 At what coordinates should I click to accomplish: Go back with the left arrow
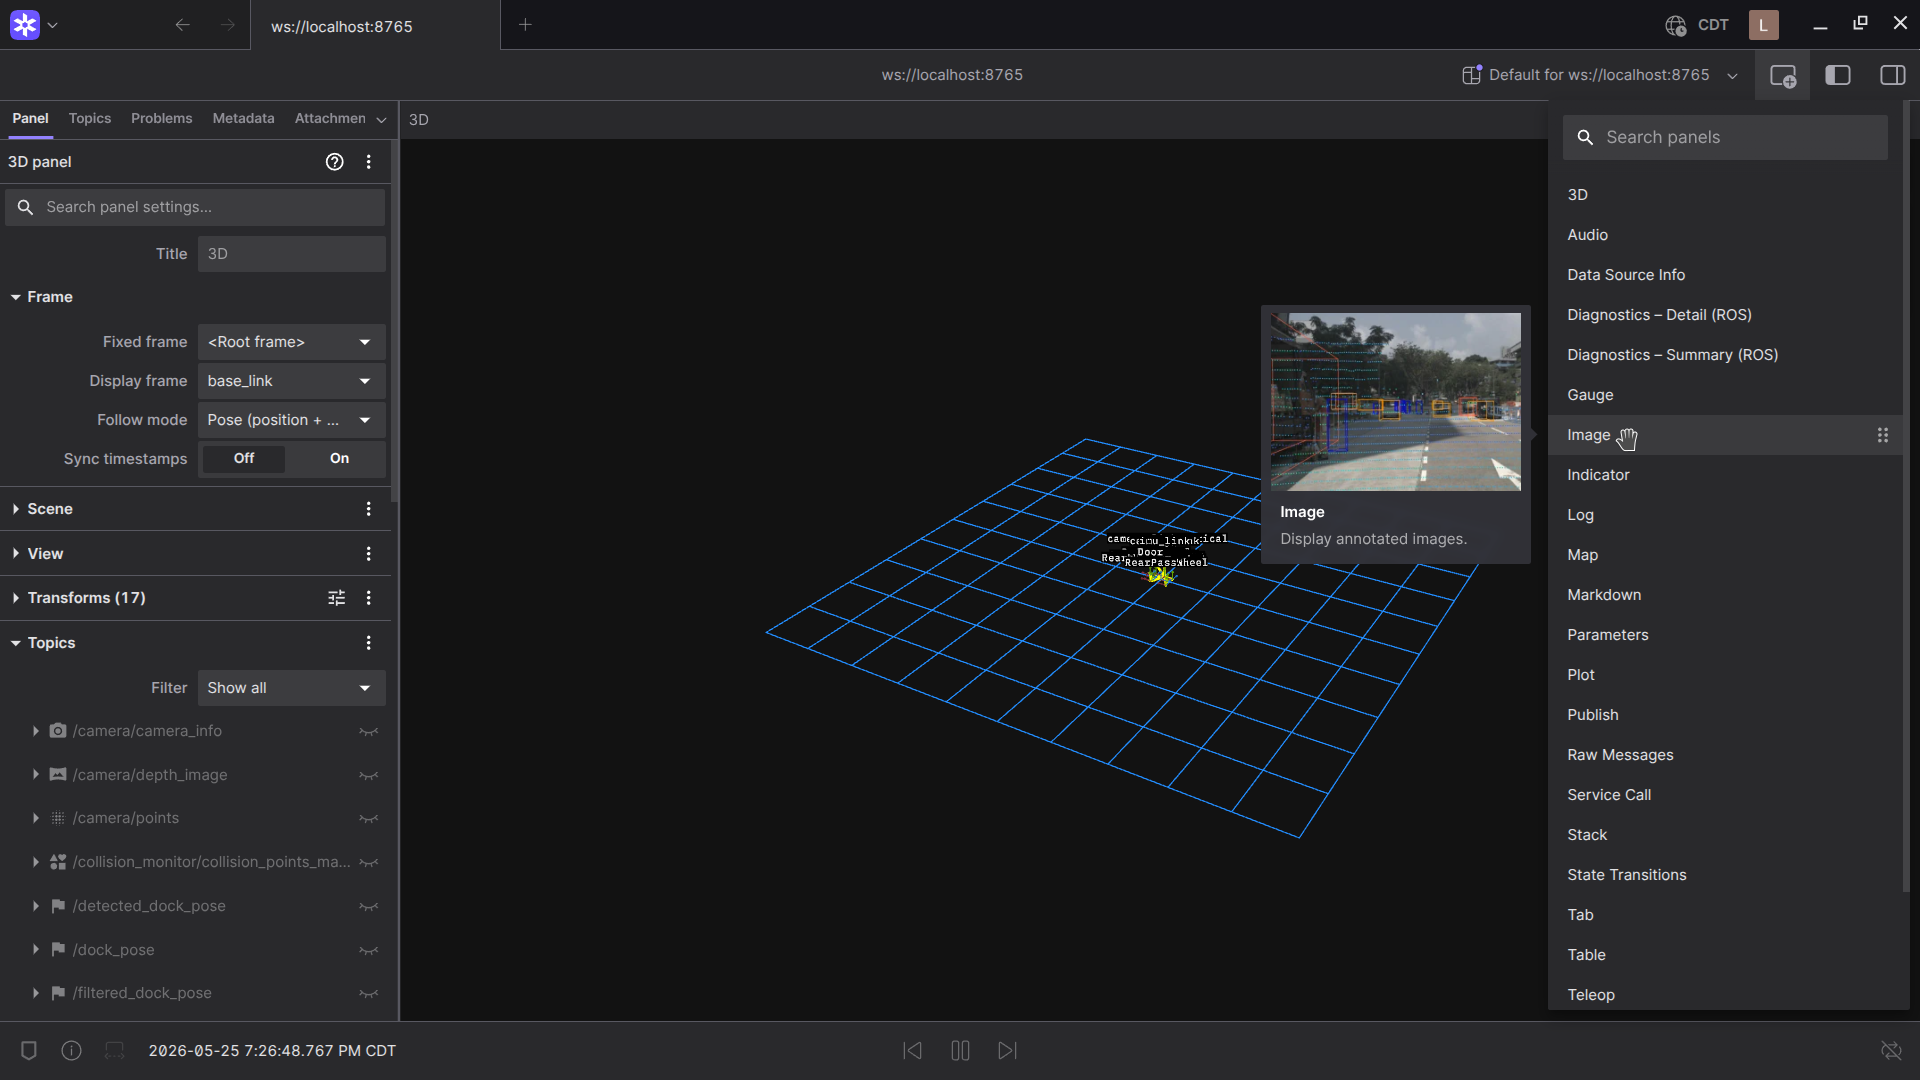click(x=182, y=25)
